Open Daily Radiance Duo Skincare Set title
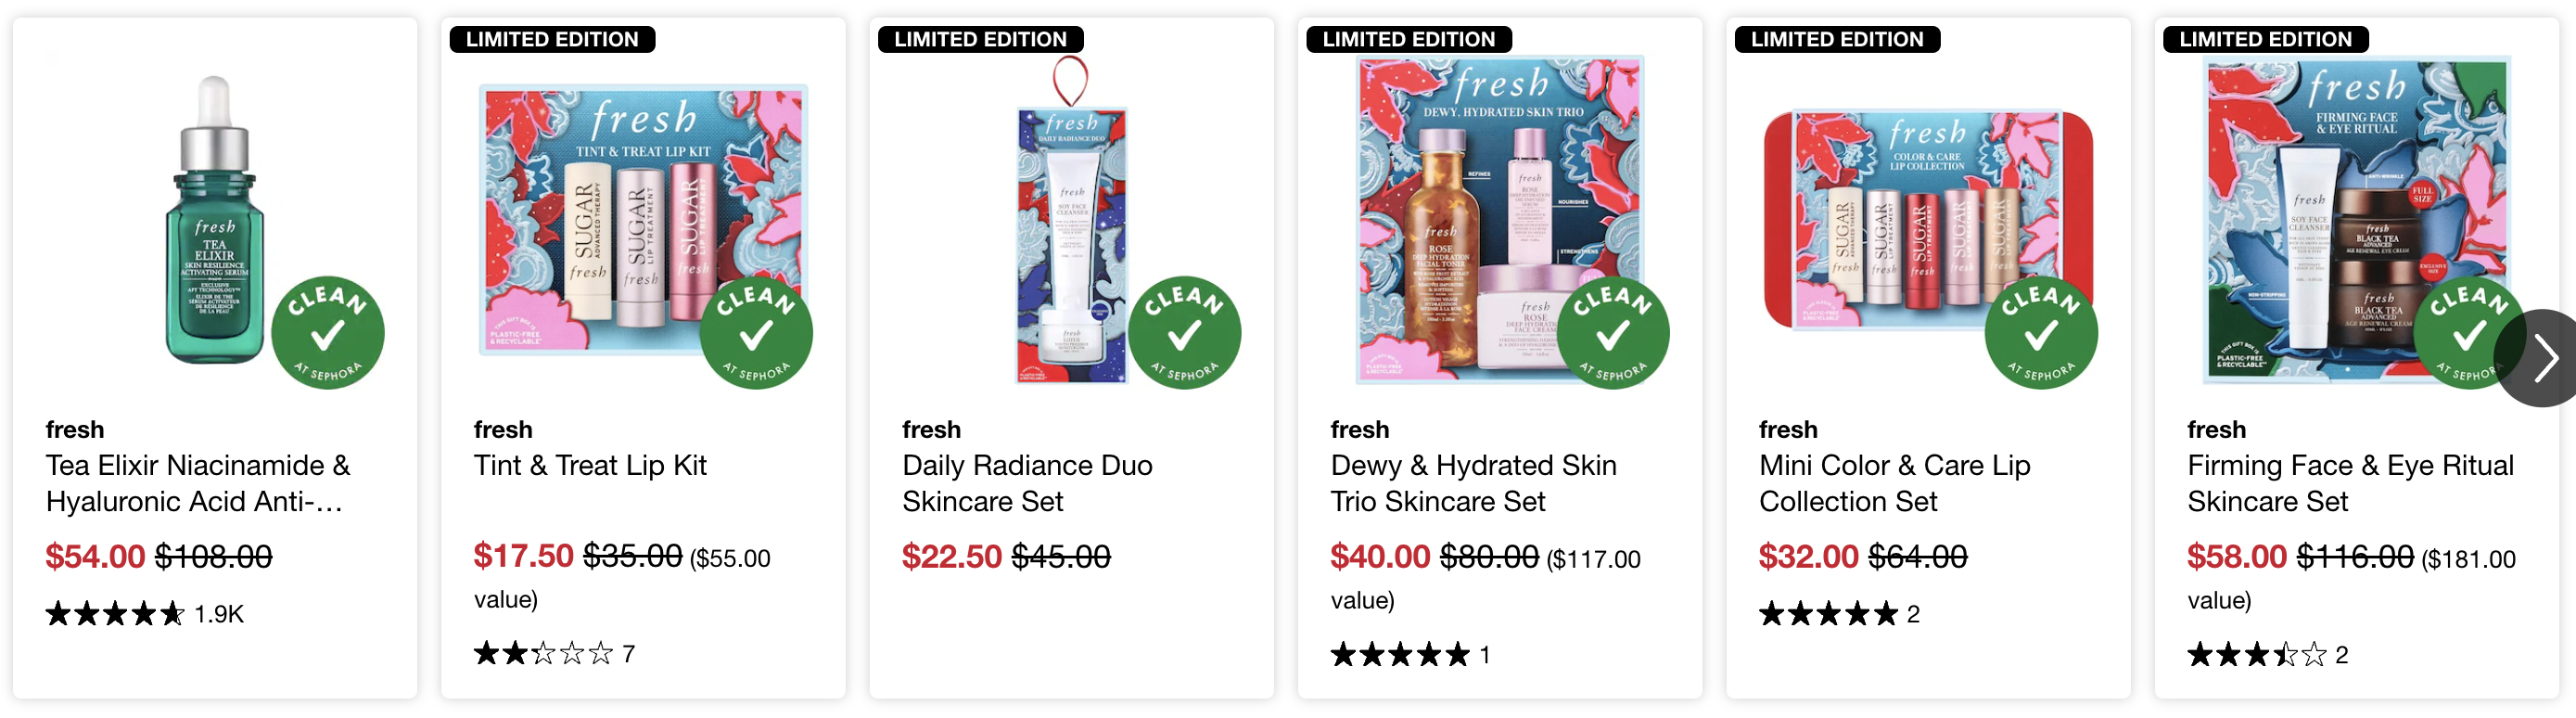Viewport: 2576px width, 718px height. [1027, 483]
